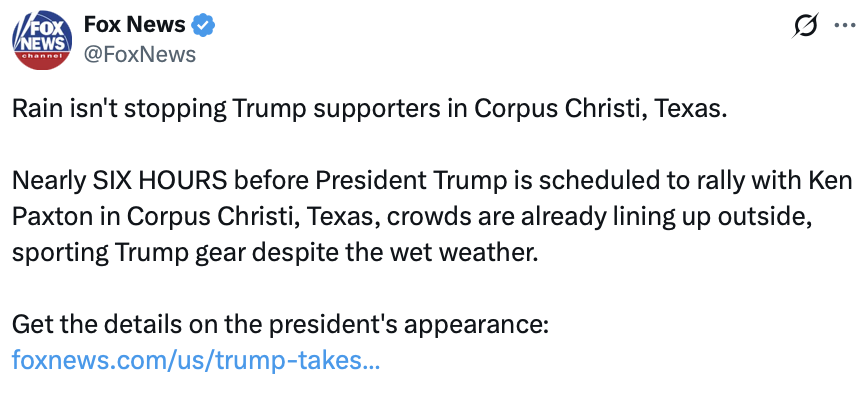Viewport: 866px width, 394px height.
Task: Open the Fox News profile avatar
Action: point(42,40)
